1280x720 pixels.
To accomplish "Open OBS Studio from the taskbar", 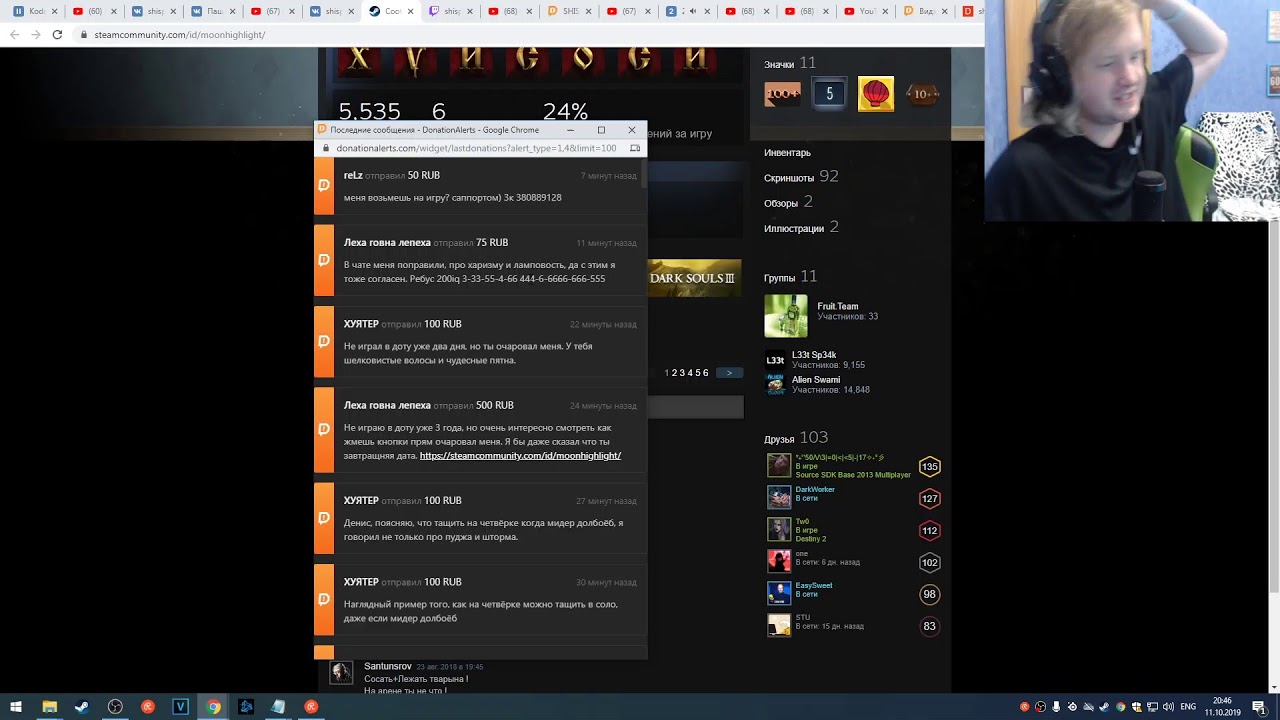I will point(115,707).
